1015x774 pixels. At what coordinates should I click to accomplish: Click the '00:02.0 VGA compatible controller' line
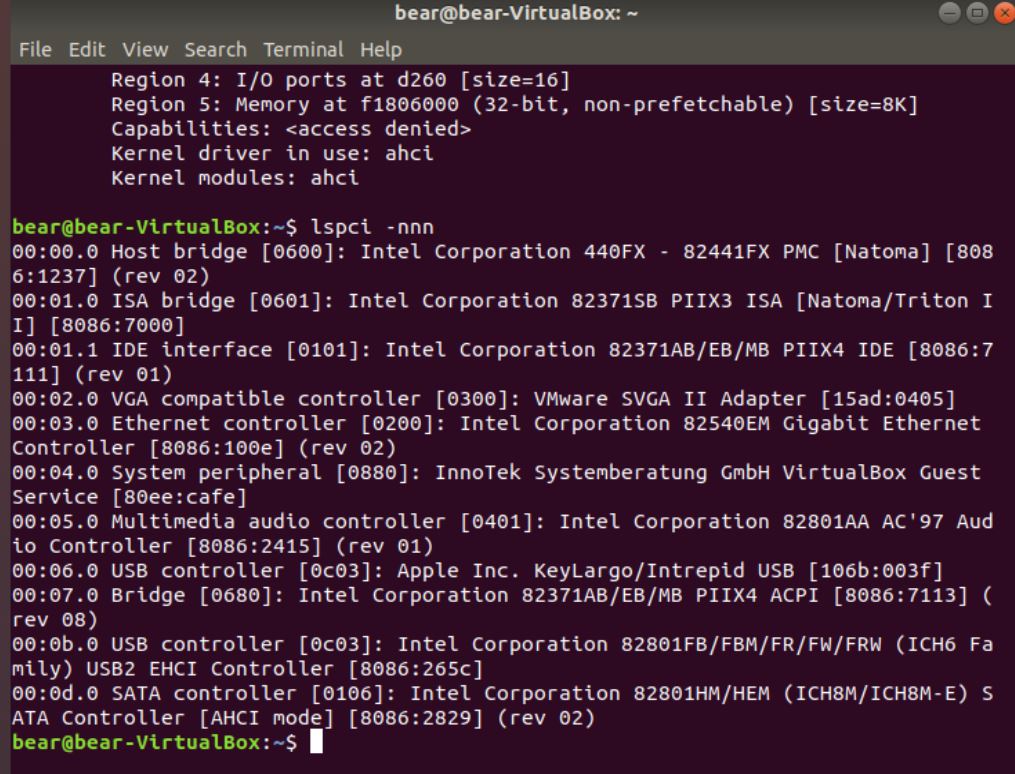(x=484, y=399)
